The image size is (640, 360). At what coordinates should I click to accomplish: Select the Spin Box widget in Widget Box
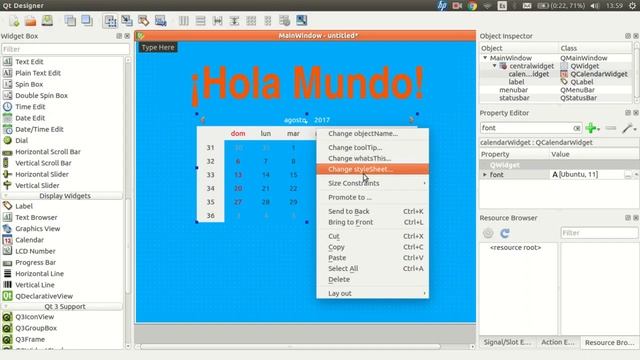[x=29, y=84]
